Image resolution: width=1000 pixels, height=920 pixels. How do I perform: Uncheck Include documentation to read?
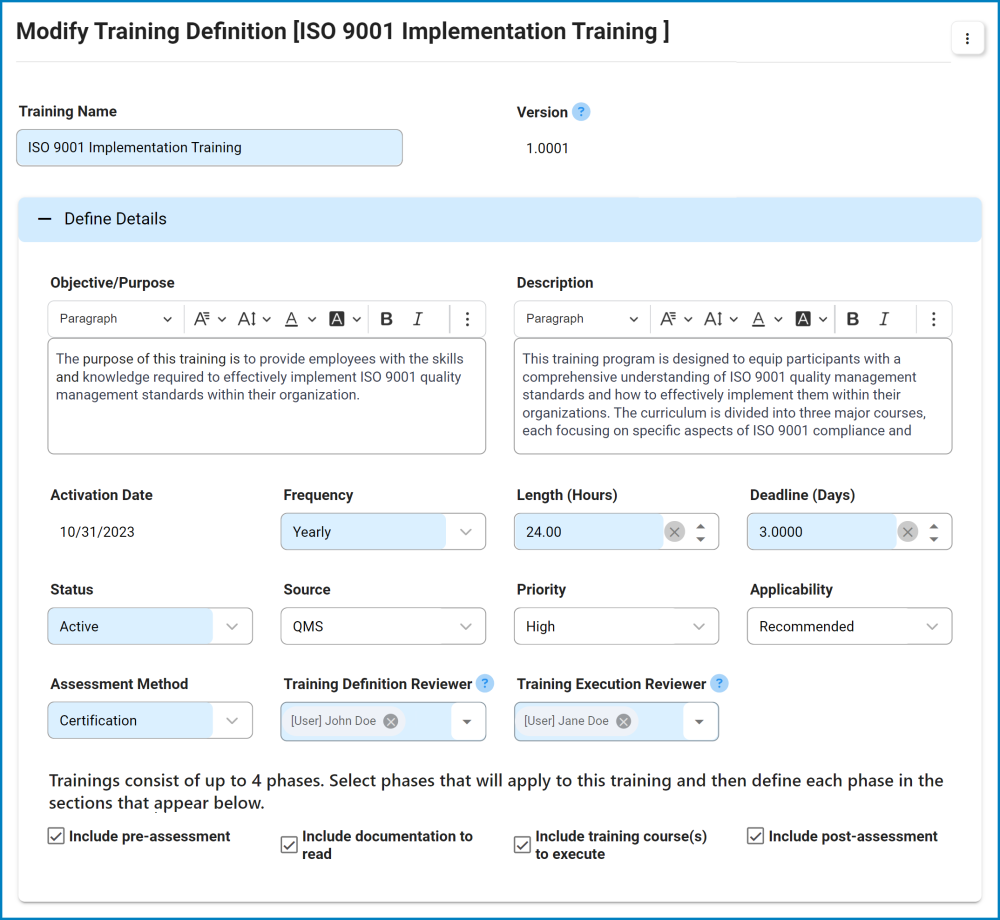[x=289, y=844]
